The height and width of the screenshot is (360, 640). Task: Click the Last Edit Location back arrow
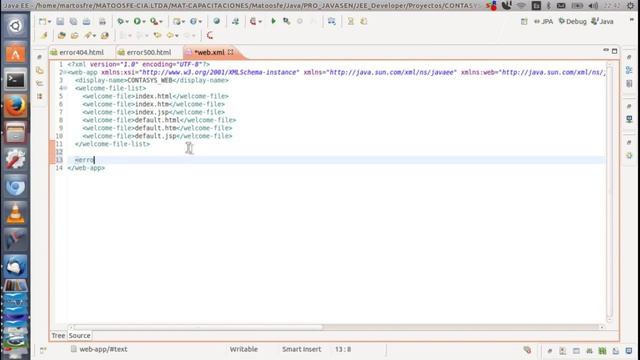[x=157, y=36]
